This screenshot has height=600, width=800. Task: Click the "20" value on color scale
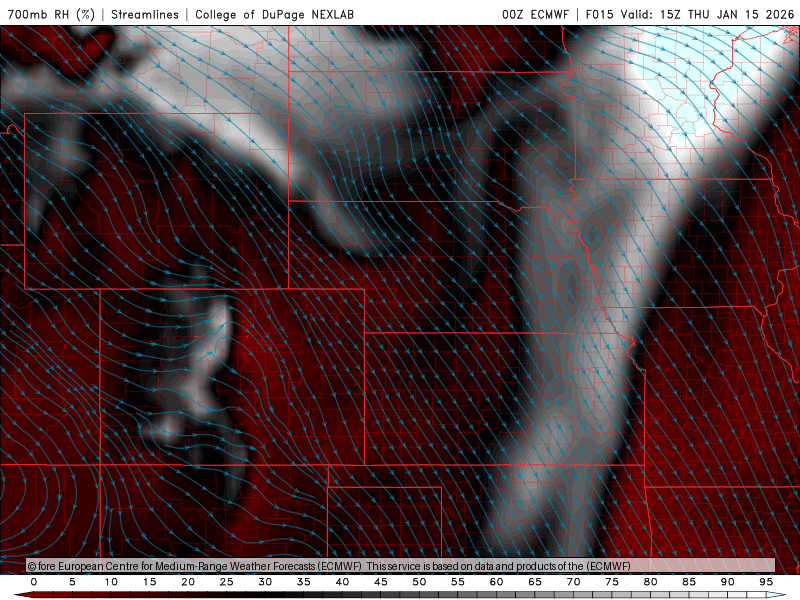[188, 582]
